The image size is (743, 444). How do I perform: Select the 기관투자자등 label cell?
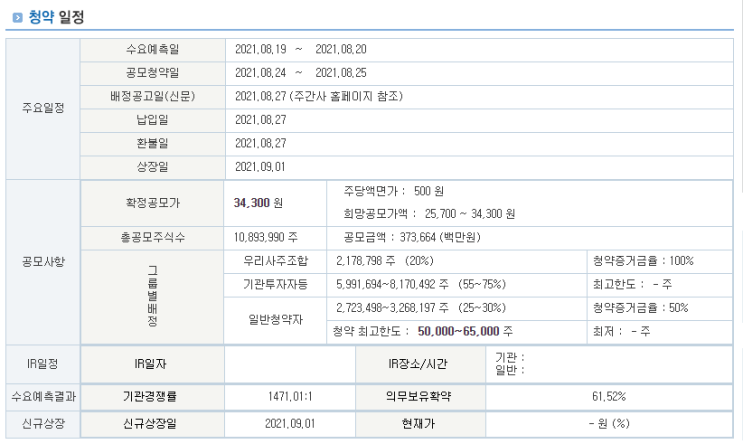pyautogui.click(x=275, y=285)
